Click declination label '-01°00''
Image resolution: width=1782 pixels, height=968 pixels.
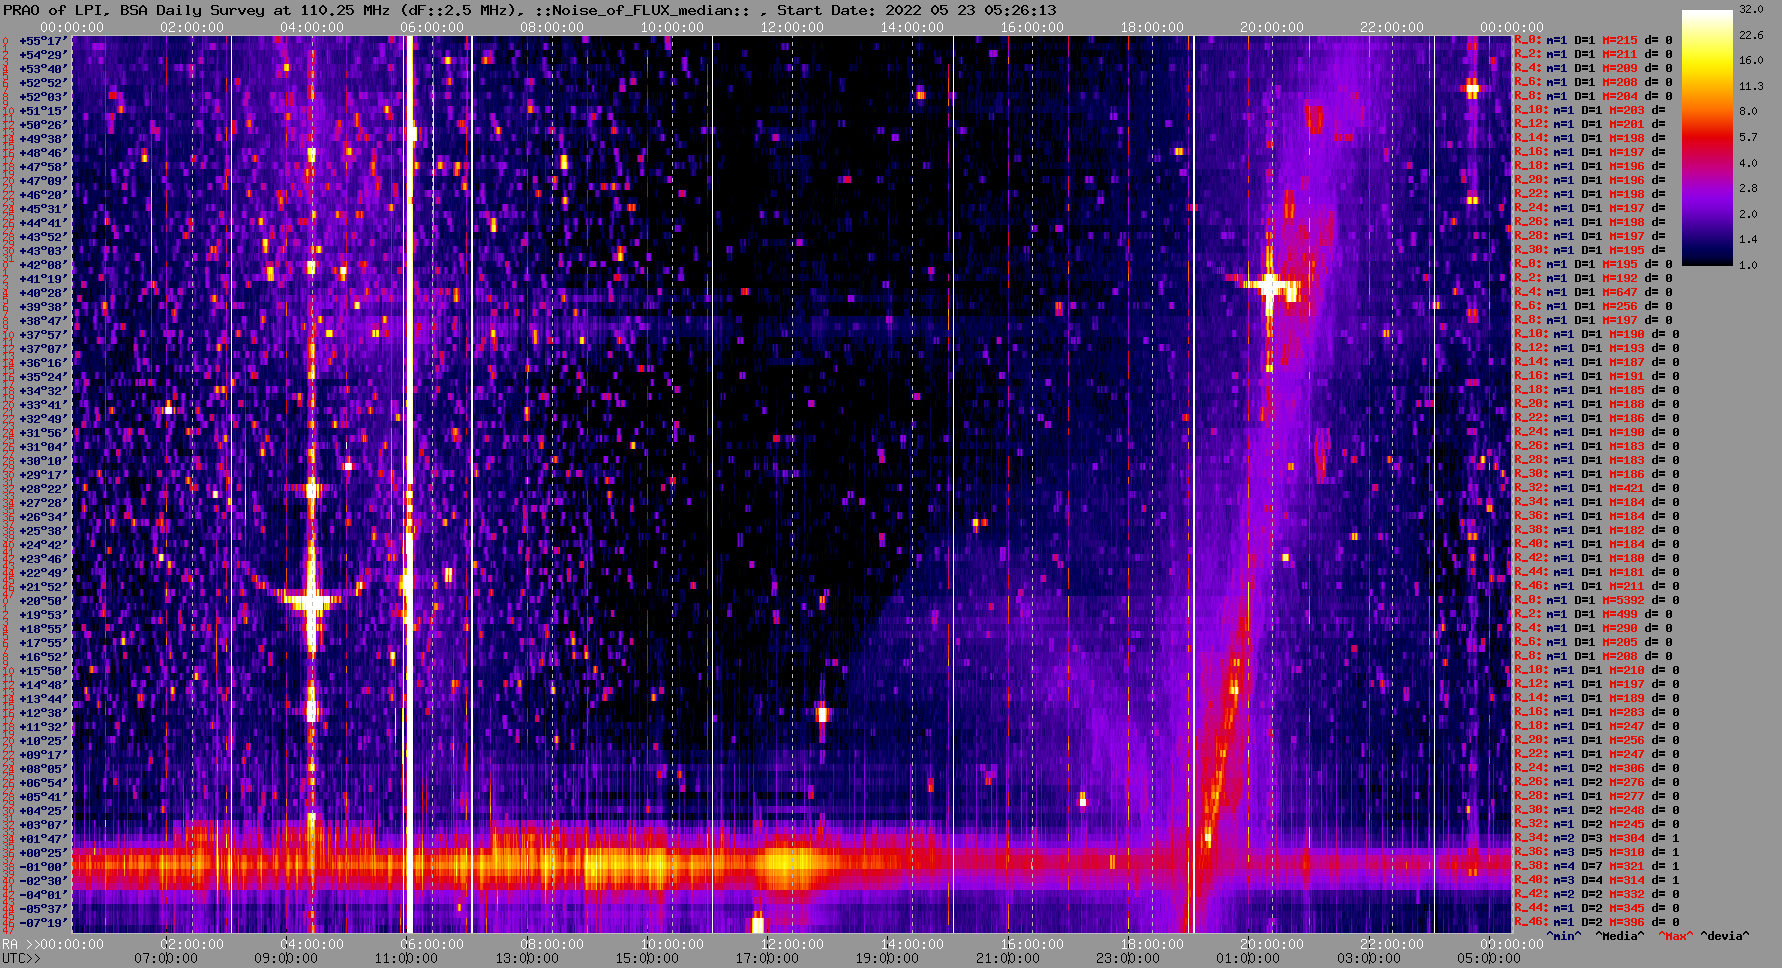tap(43, 866)
